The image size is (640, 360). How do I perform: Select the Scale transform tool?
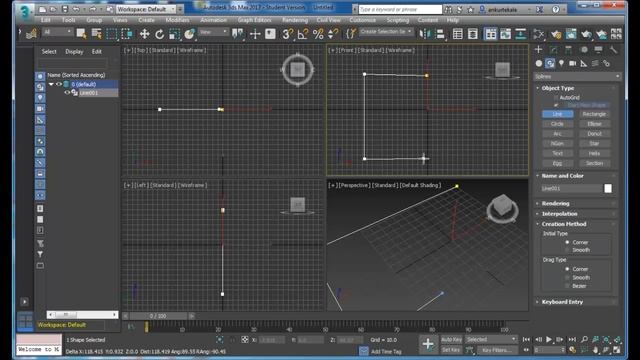pos(174,34)
